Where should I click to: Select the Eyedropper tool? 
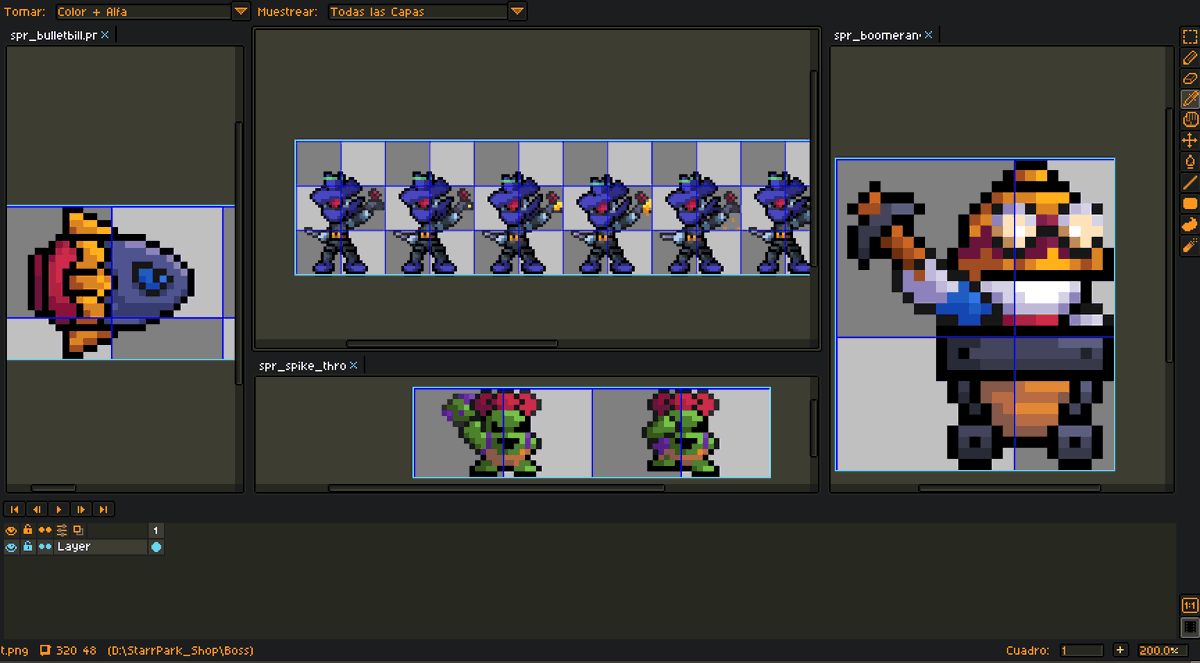(1190, 99)
